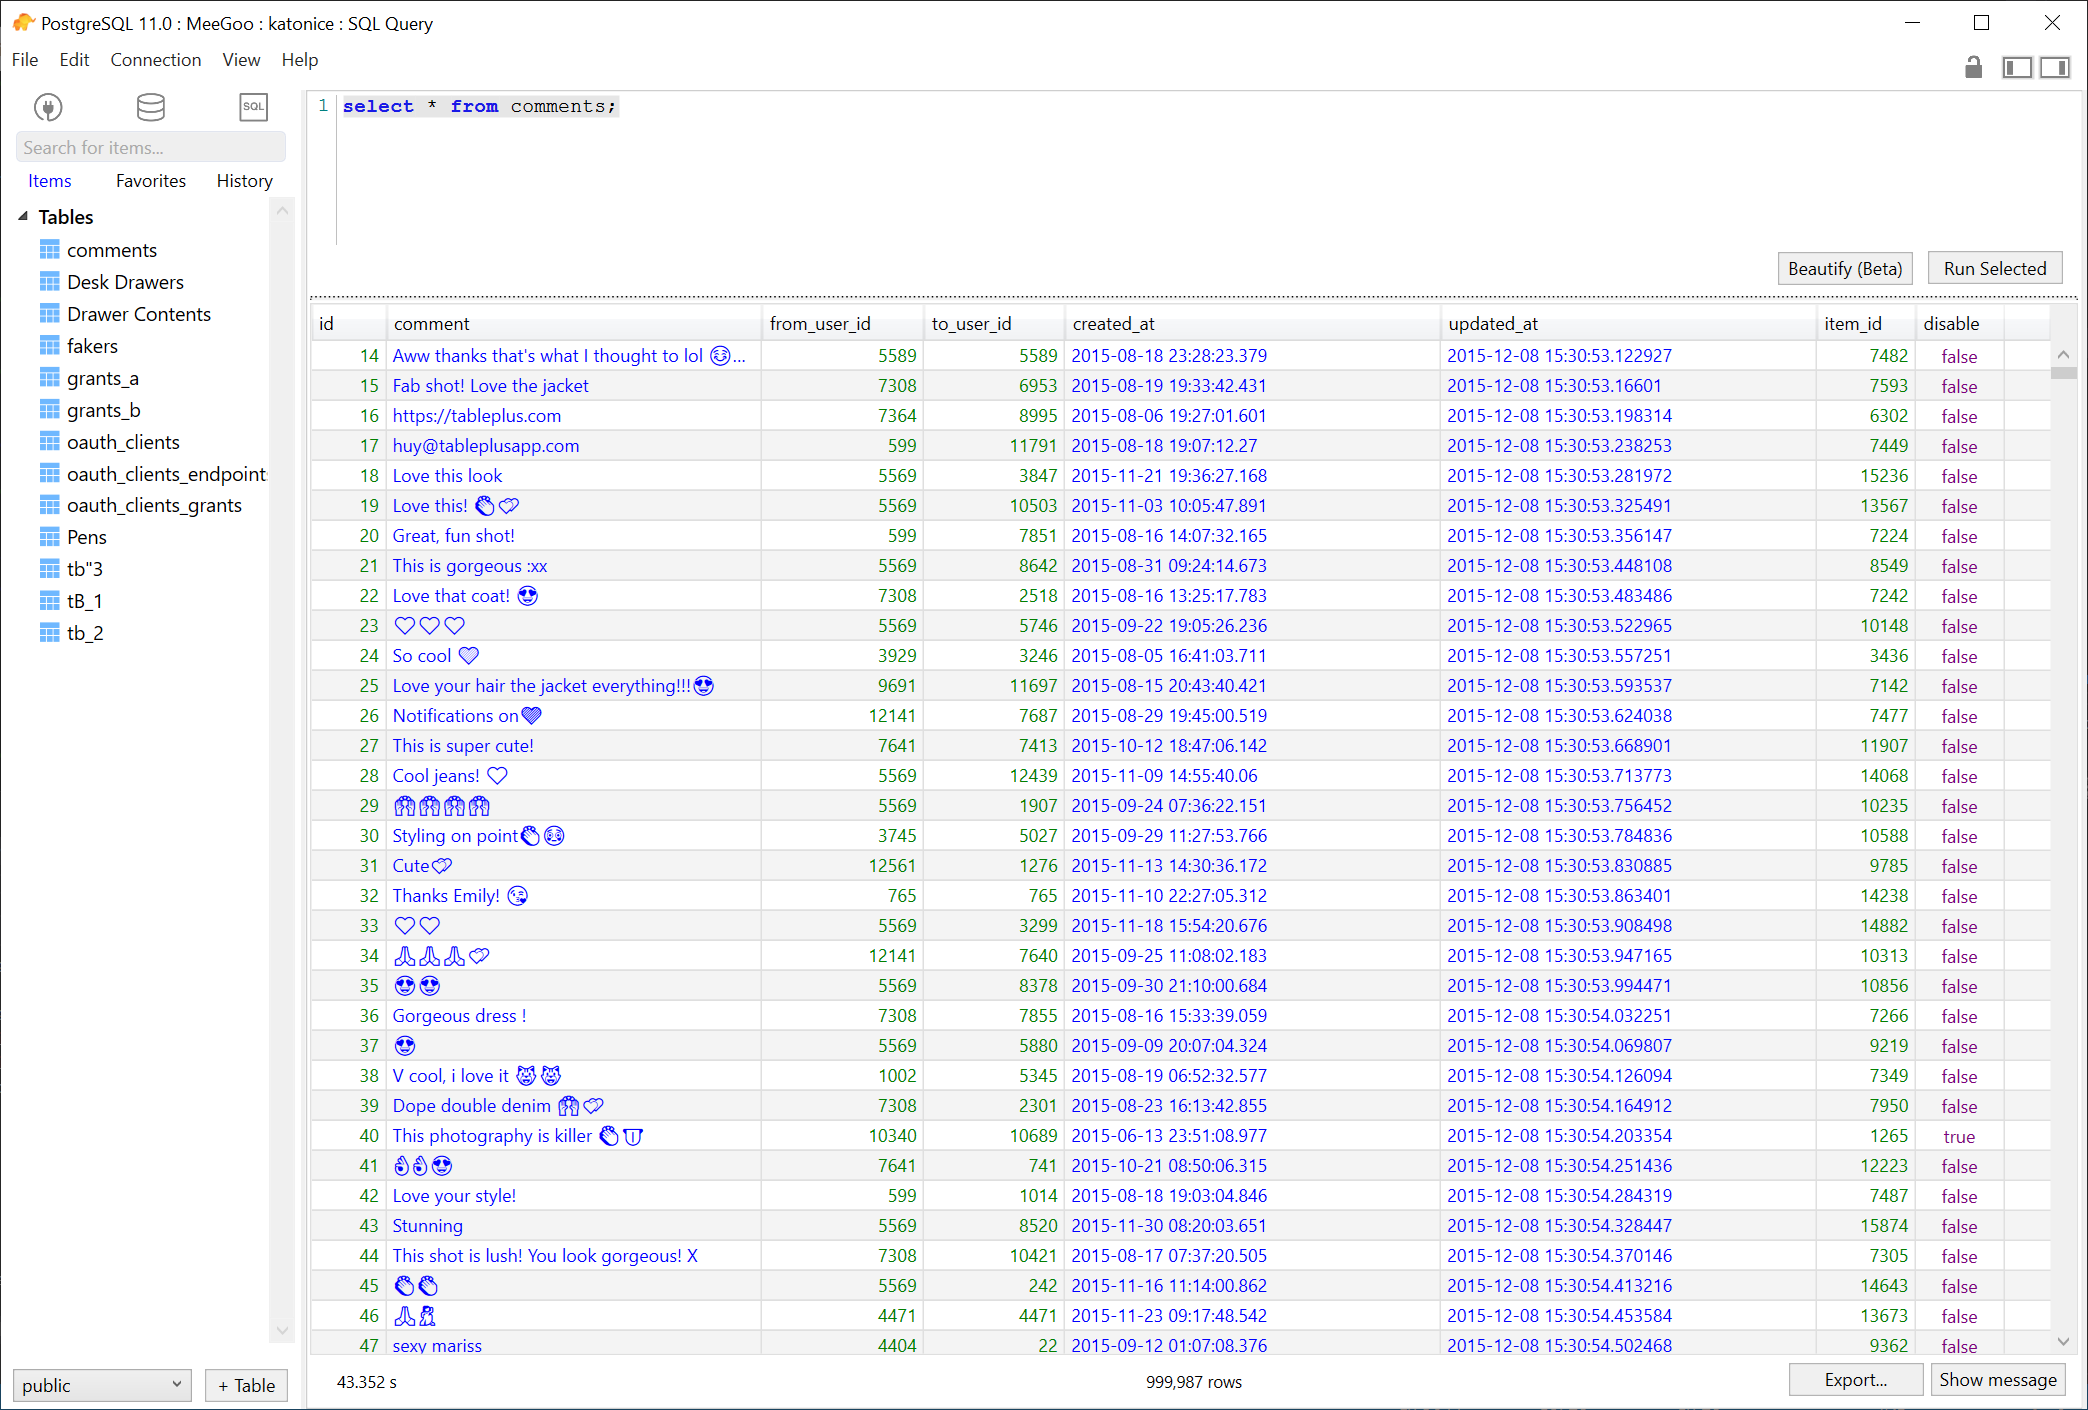
Task: Toggle the right sidebar panel visibility
Action: 2056,66
